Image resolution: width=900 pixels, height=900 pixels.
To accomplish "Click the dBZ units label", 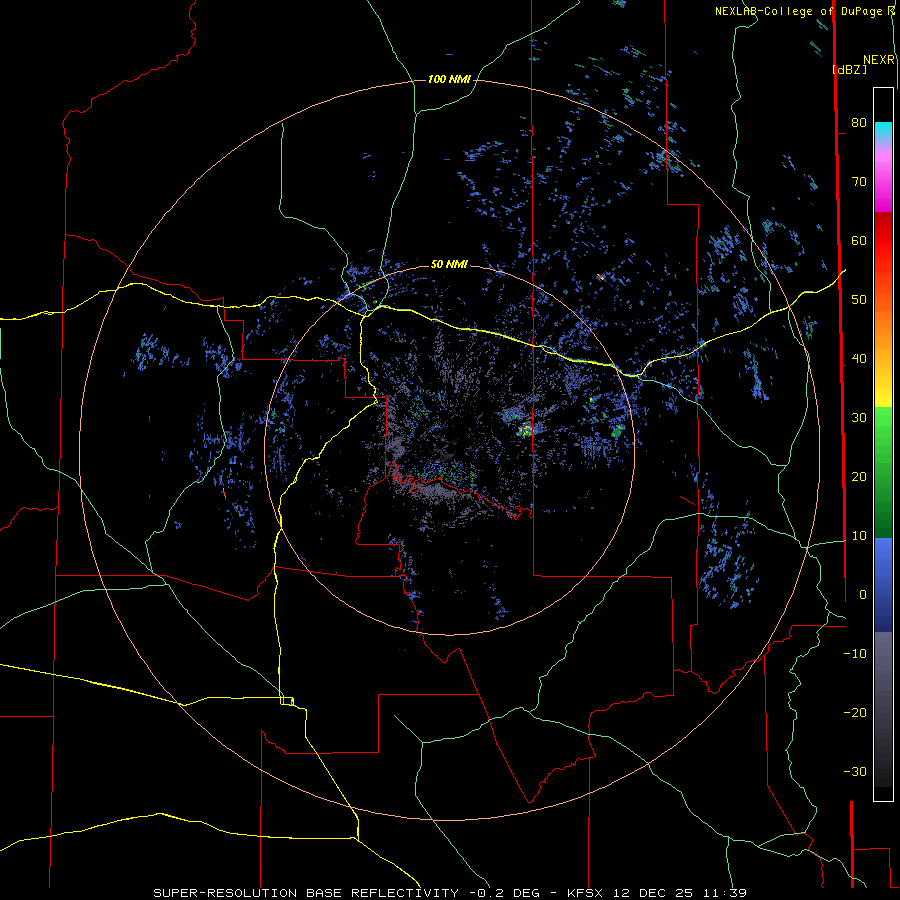I will [x=849, y=70].
